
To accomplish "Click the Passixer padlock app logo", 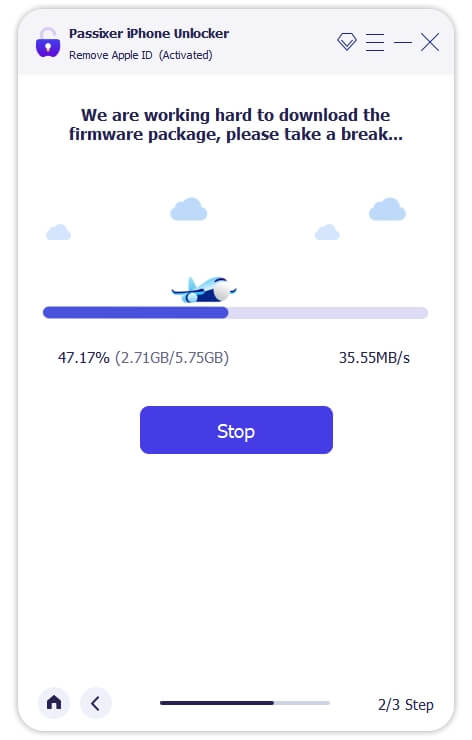I will click(x=48, y=43).
